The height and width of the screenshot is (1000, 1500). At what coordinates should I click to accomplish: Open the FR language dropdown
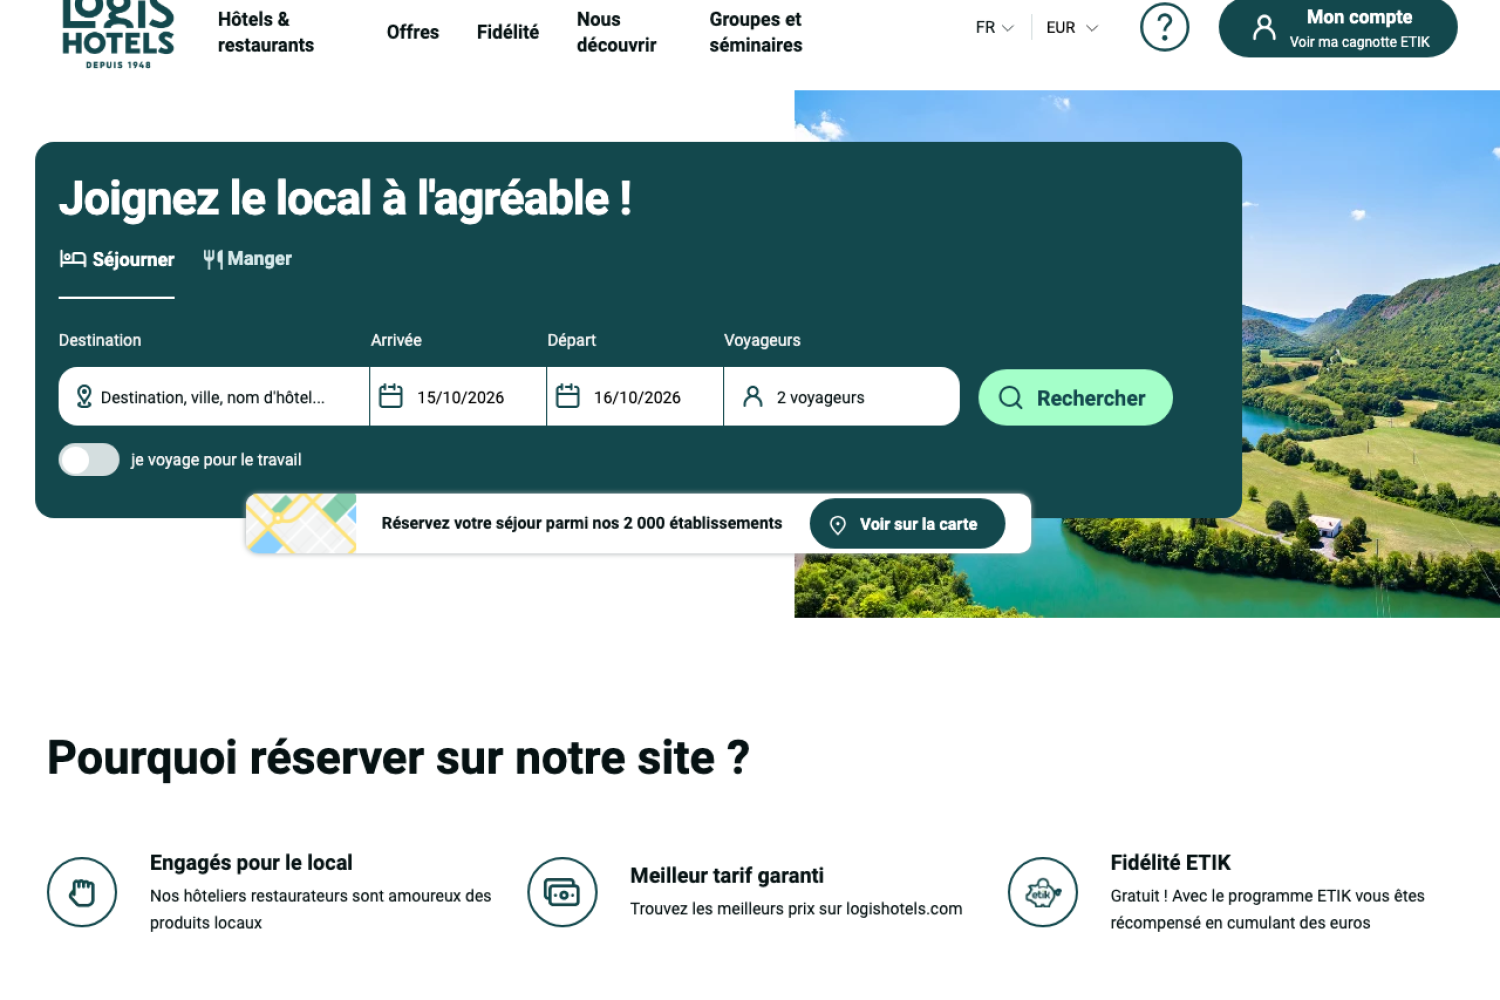tap(995, 28)
